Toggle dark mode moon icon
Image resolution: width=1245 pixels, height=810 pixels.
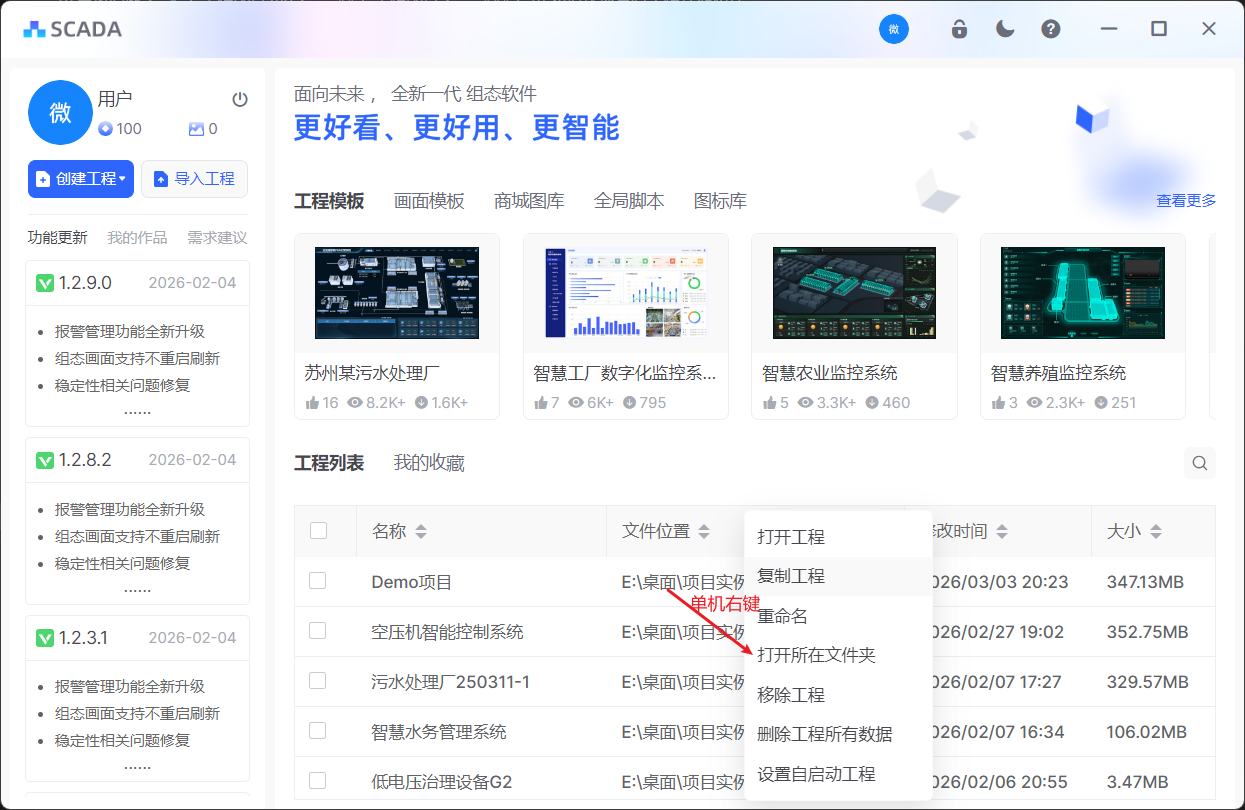[1005, 29]
